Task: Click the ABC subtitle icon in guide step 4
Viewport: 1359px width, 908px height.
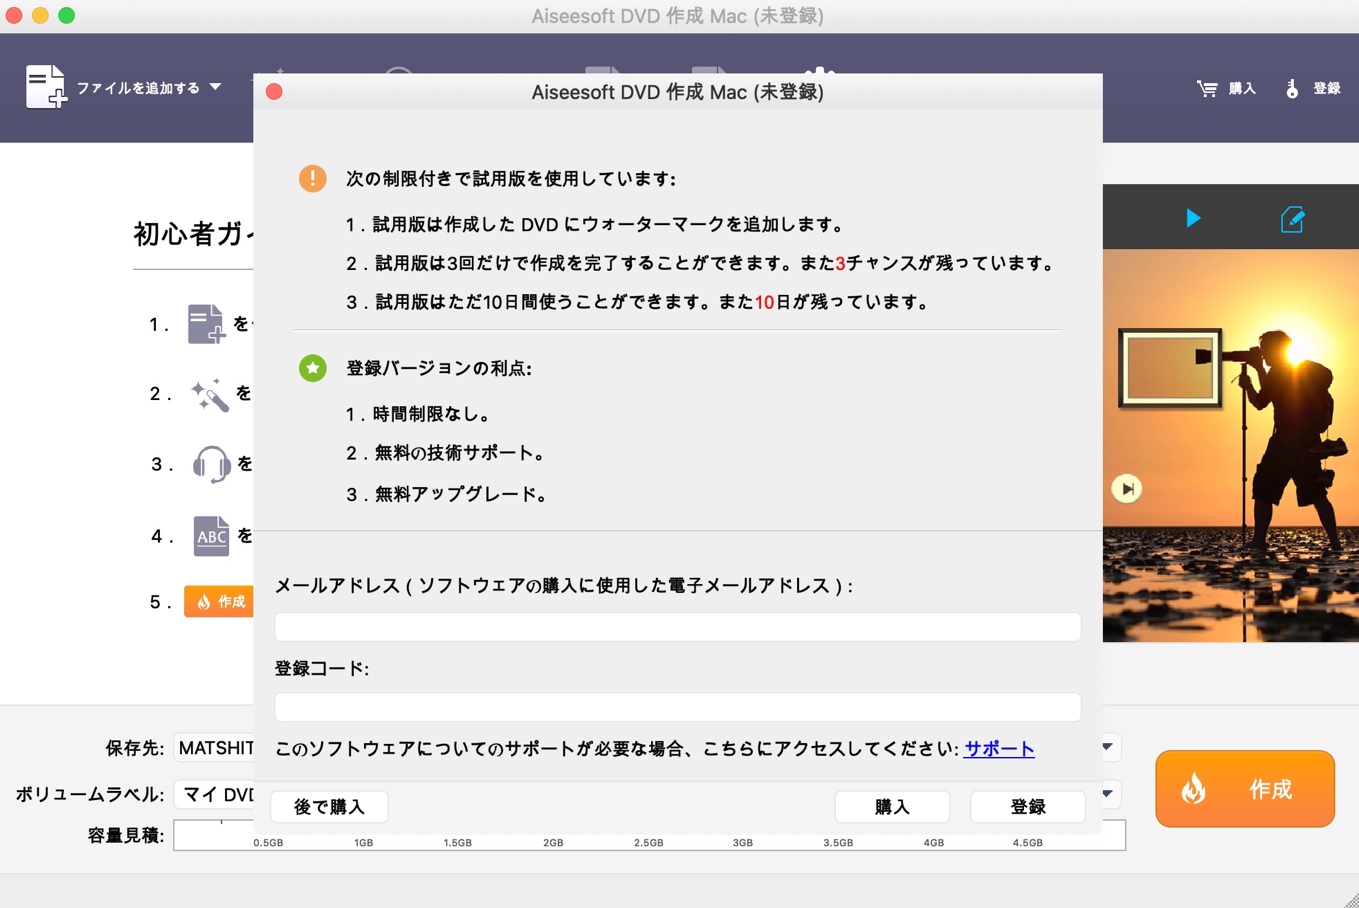Action: pos(211,536)
